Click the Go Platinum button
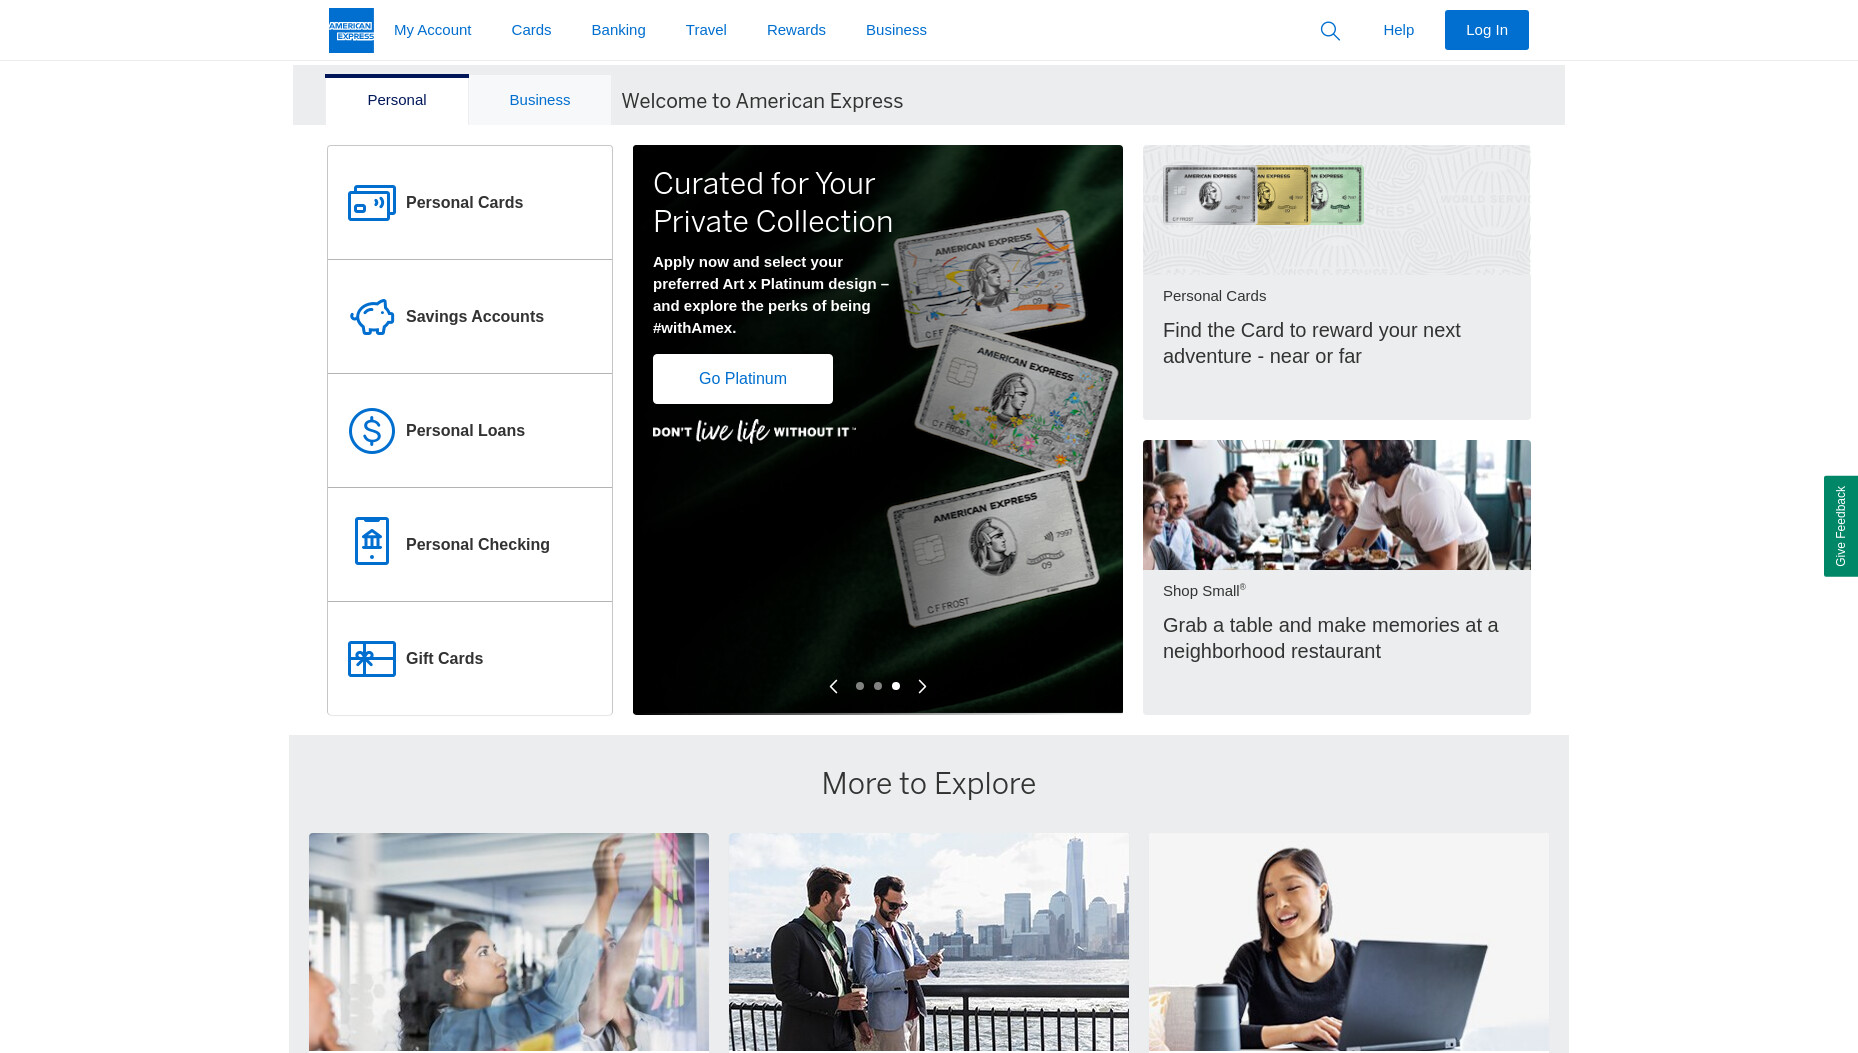The height and width of the screenshot is (1053, 1858). [742, 379]
